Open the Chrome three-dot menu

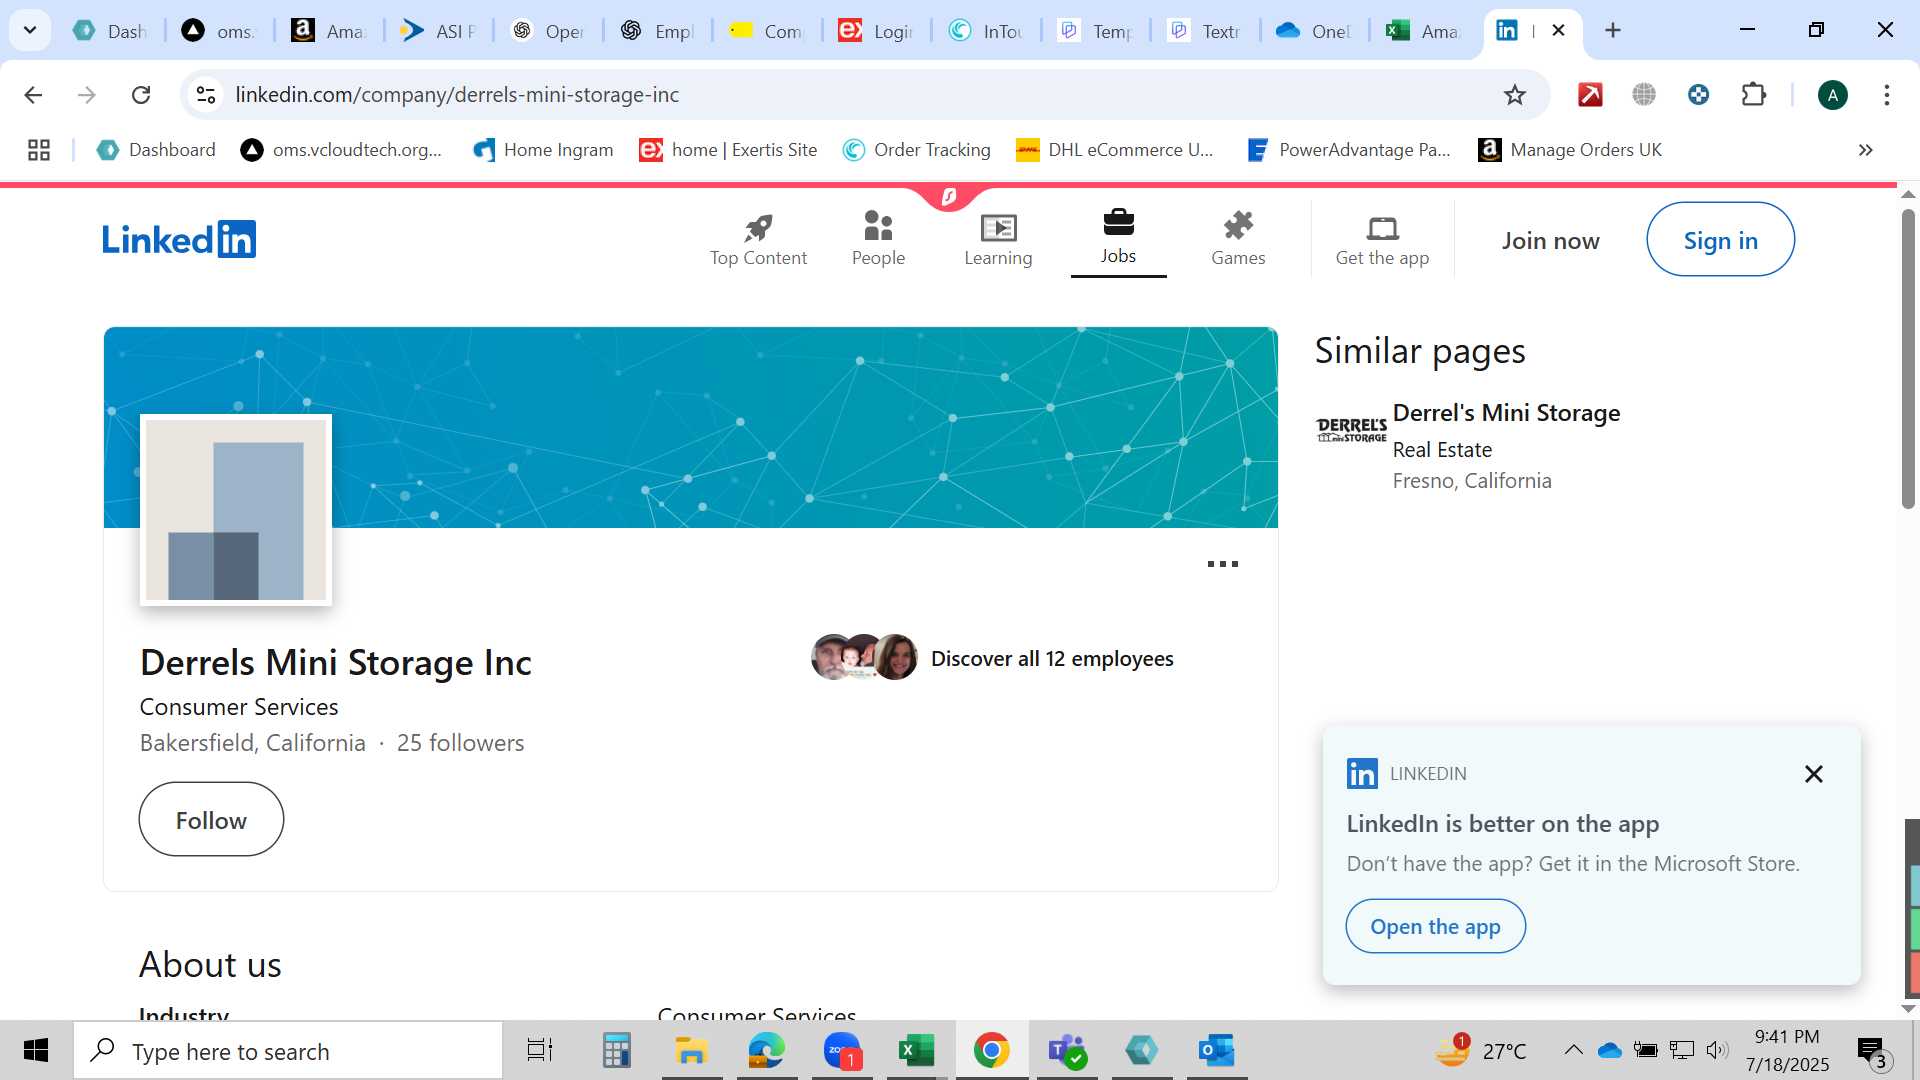(x=1887, y=95)
